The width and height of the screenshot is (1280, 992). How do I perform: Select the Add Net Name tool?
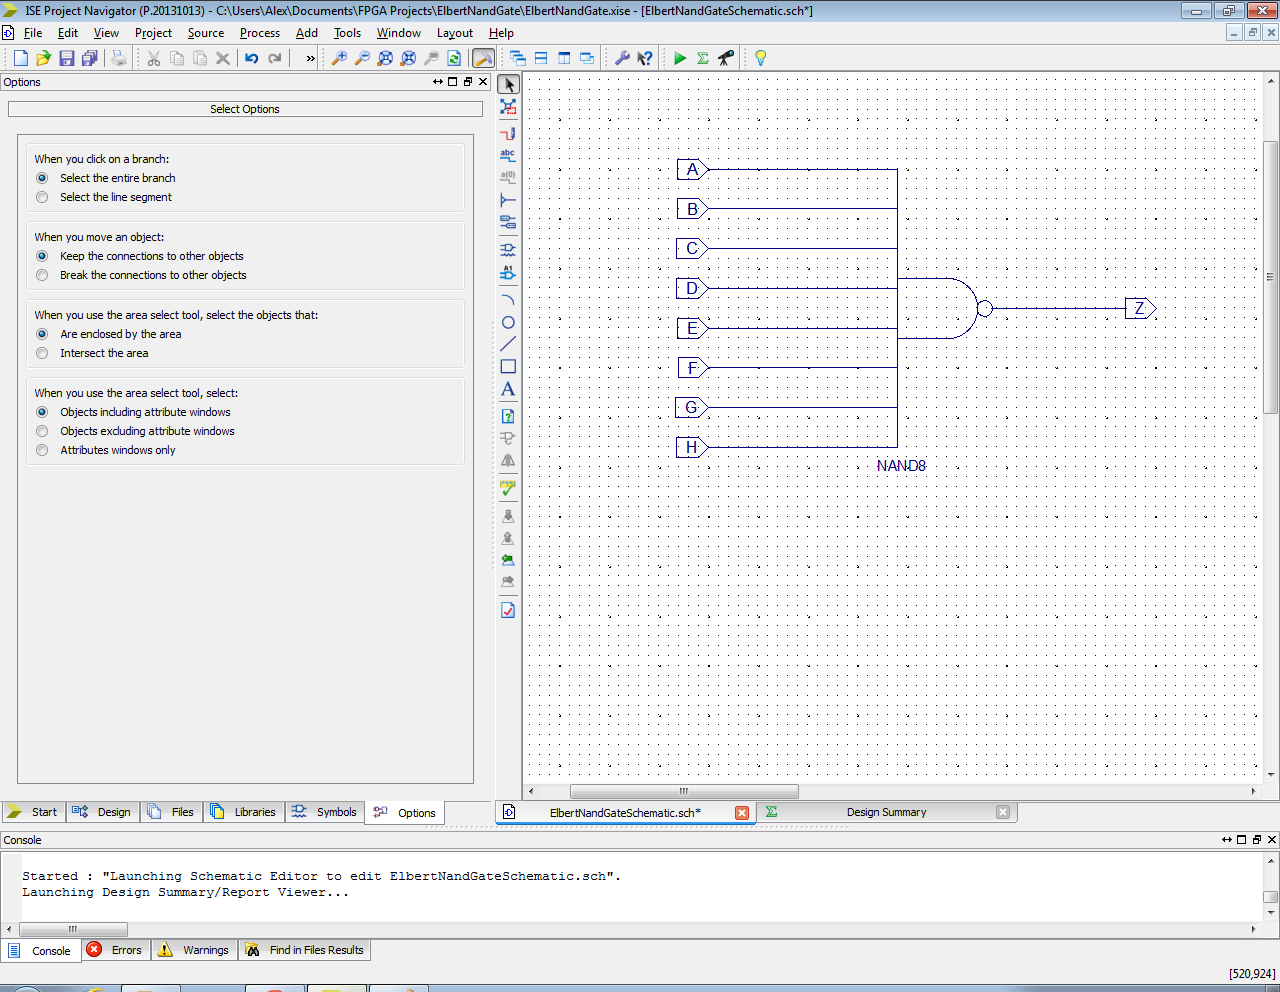tap(508, 155)
